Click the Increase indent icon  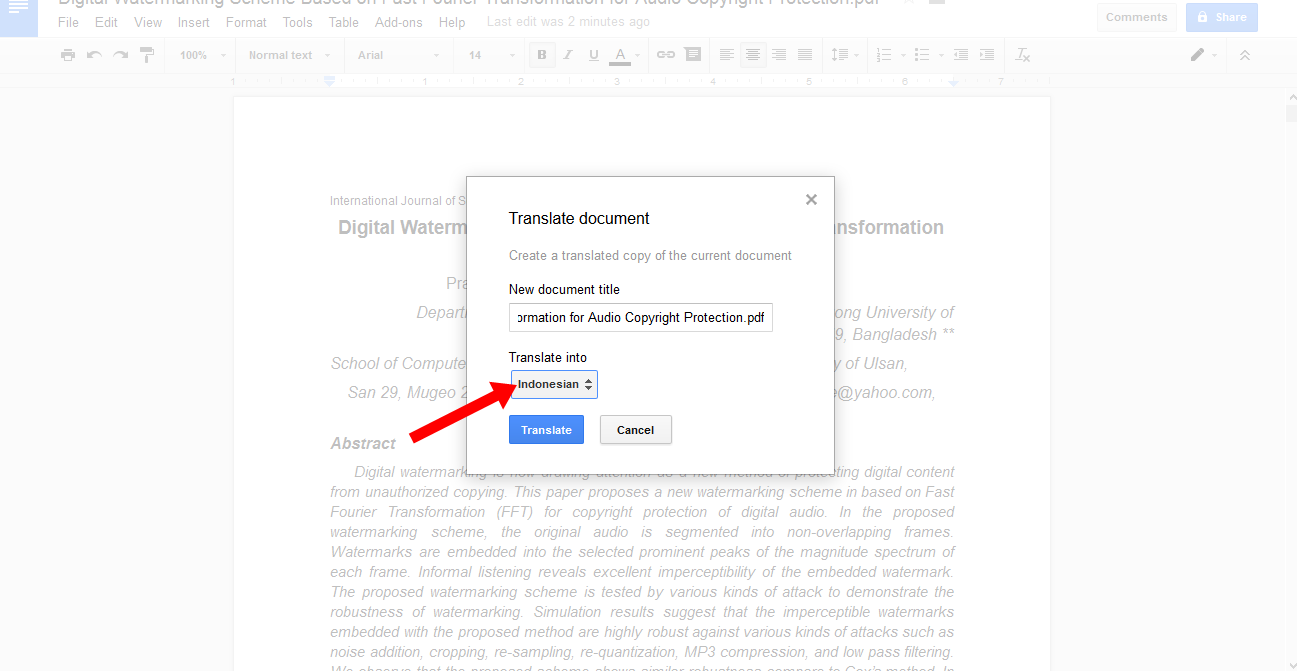(x=987, y=55)
